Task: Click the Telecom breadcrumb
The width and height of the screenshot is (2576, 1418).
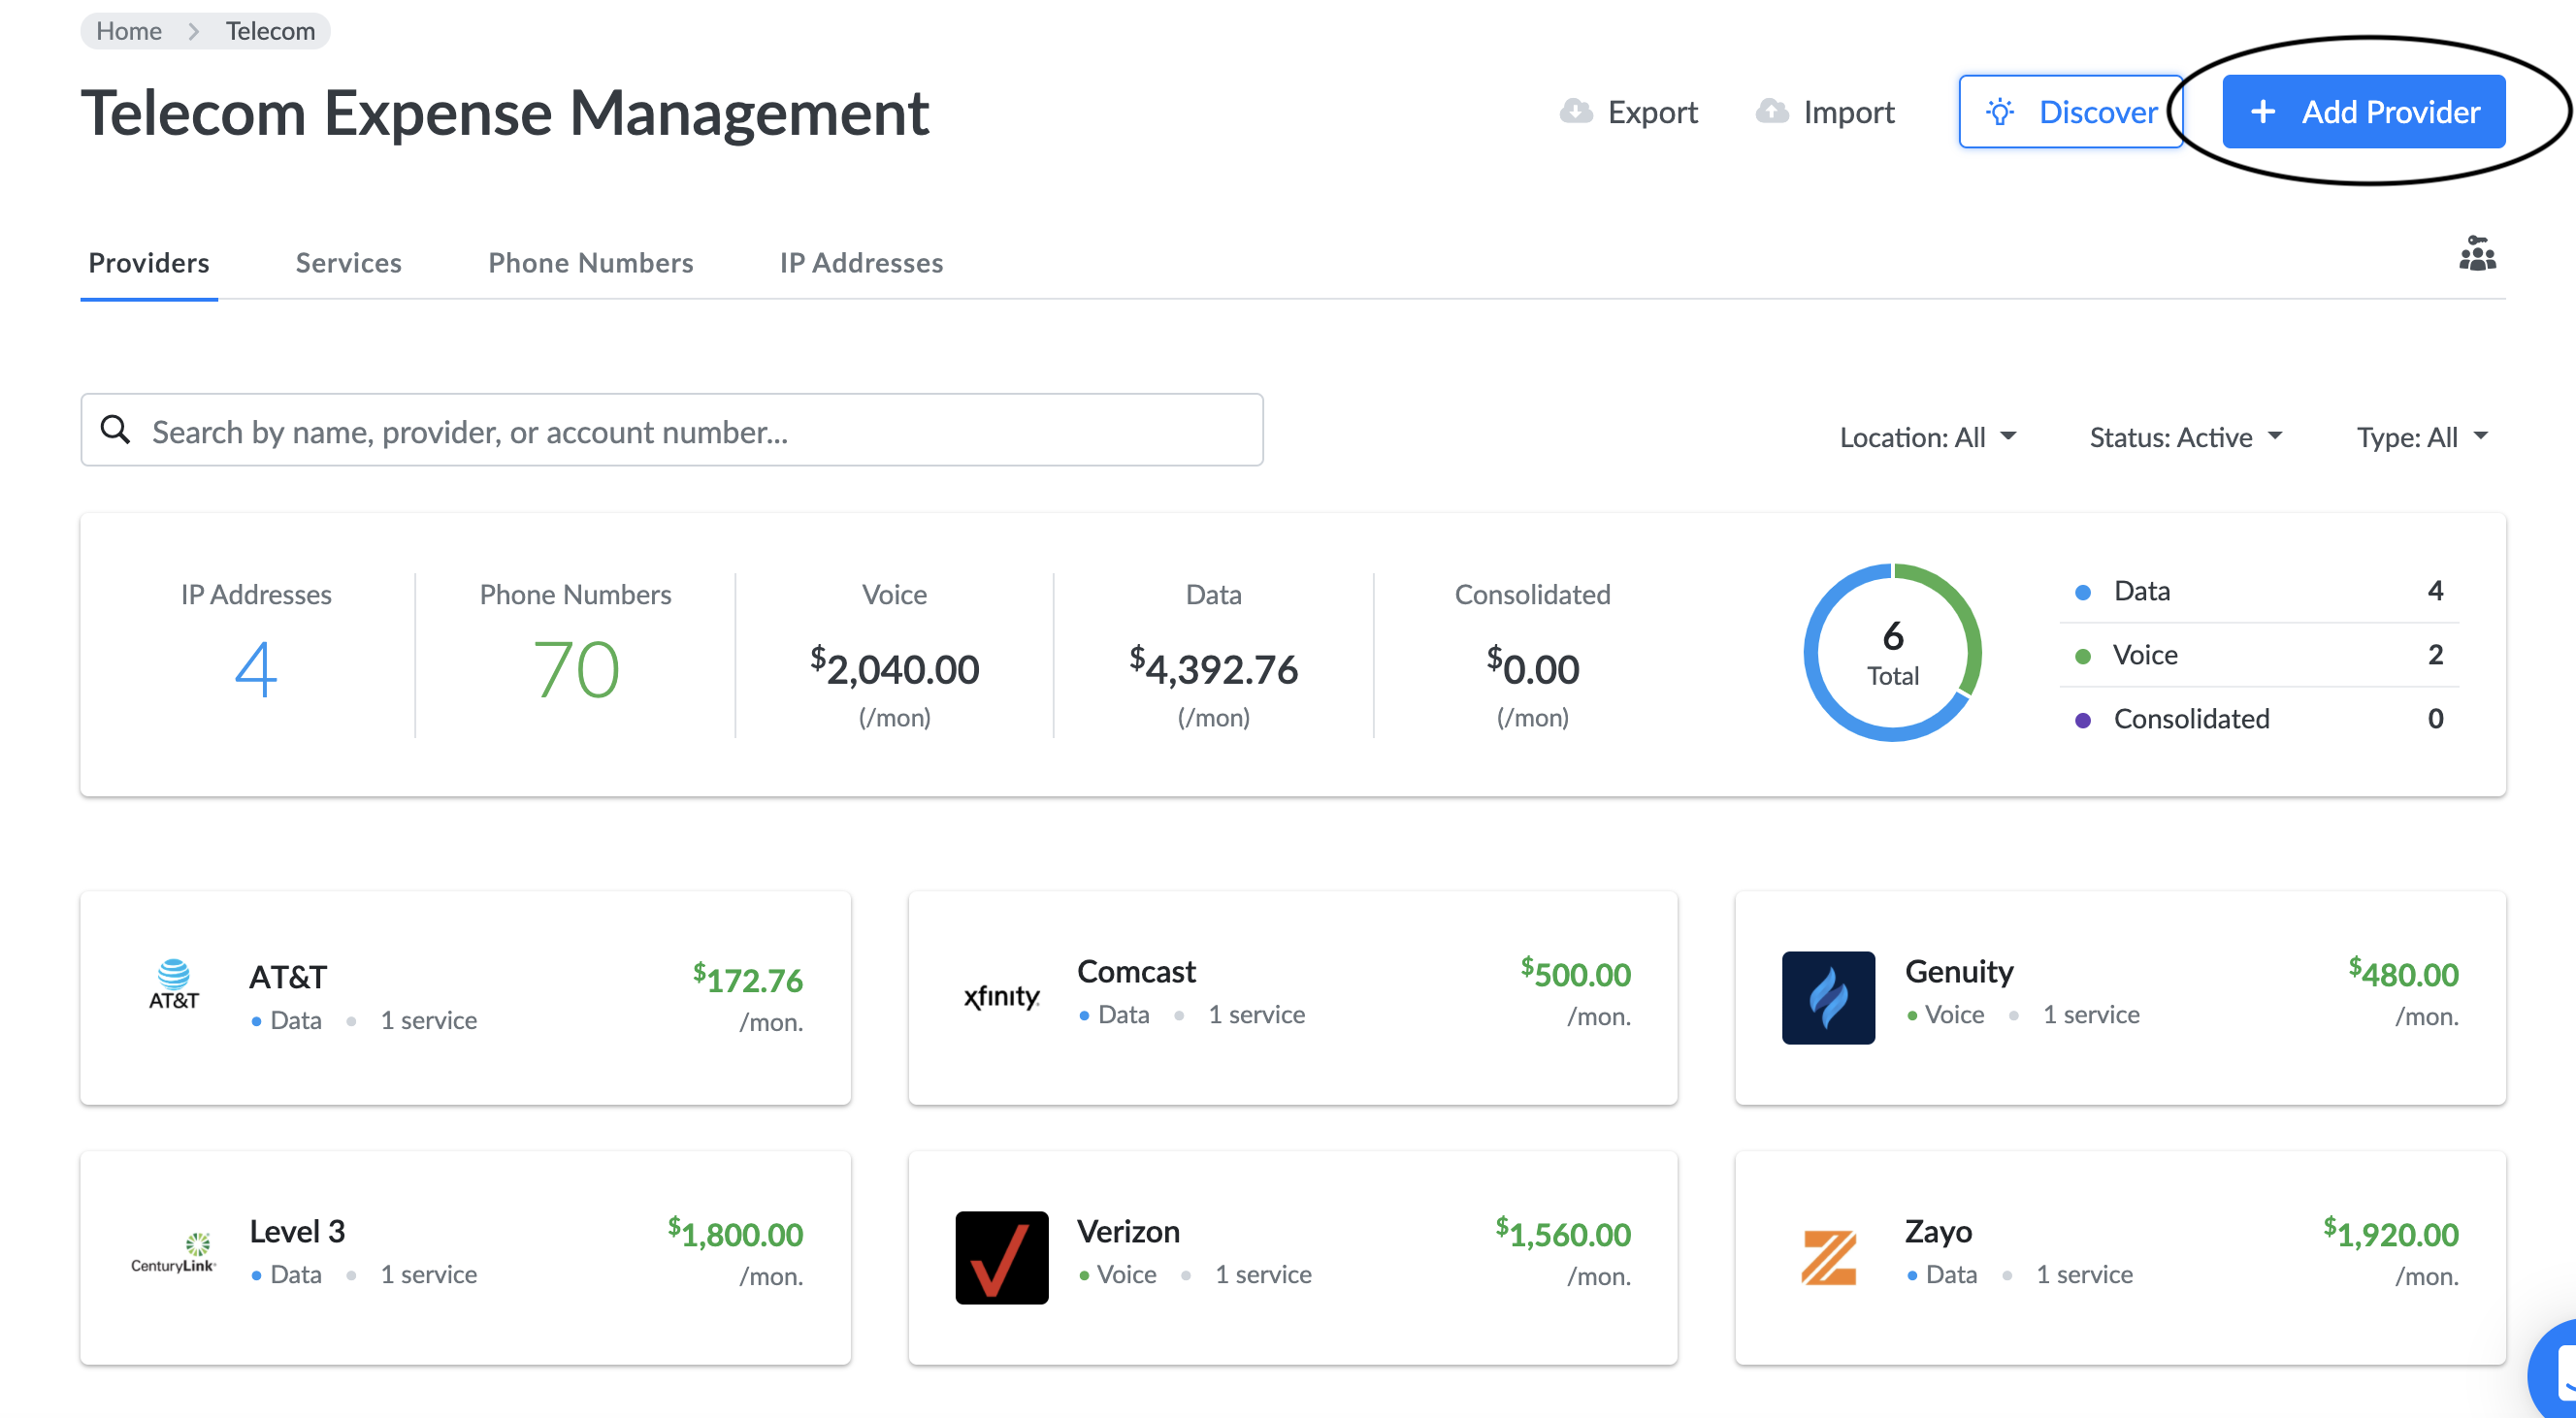Action: (270, 31)
